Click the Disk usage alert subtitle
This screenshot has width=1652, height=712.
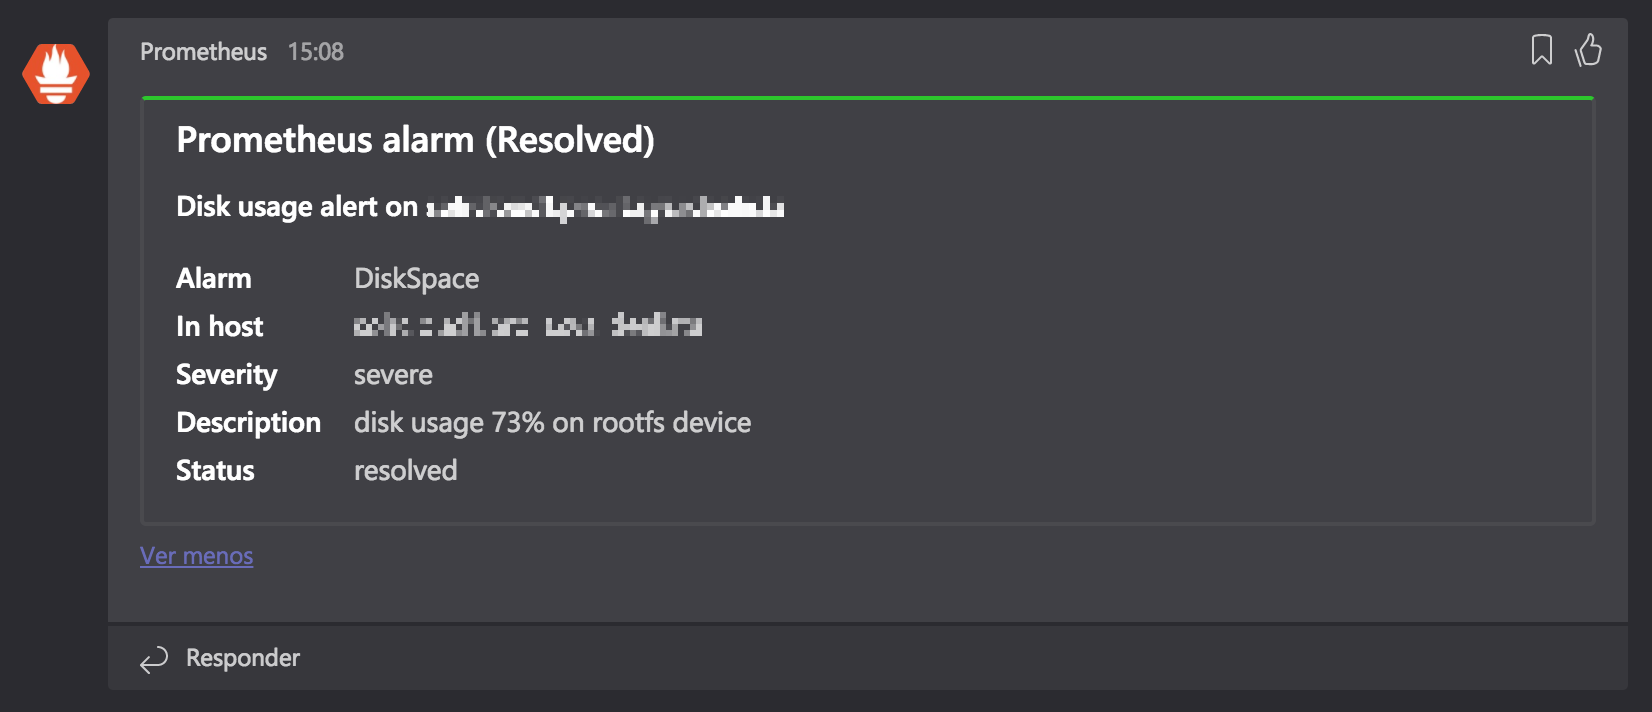[x=480, y=207]
